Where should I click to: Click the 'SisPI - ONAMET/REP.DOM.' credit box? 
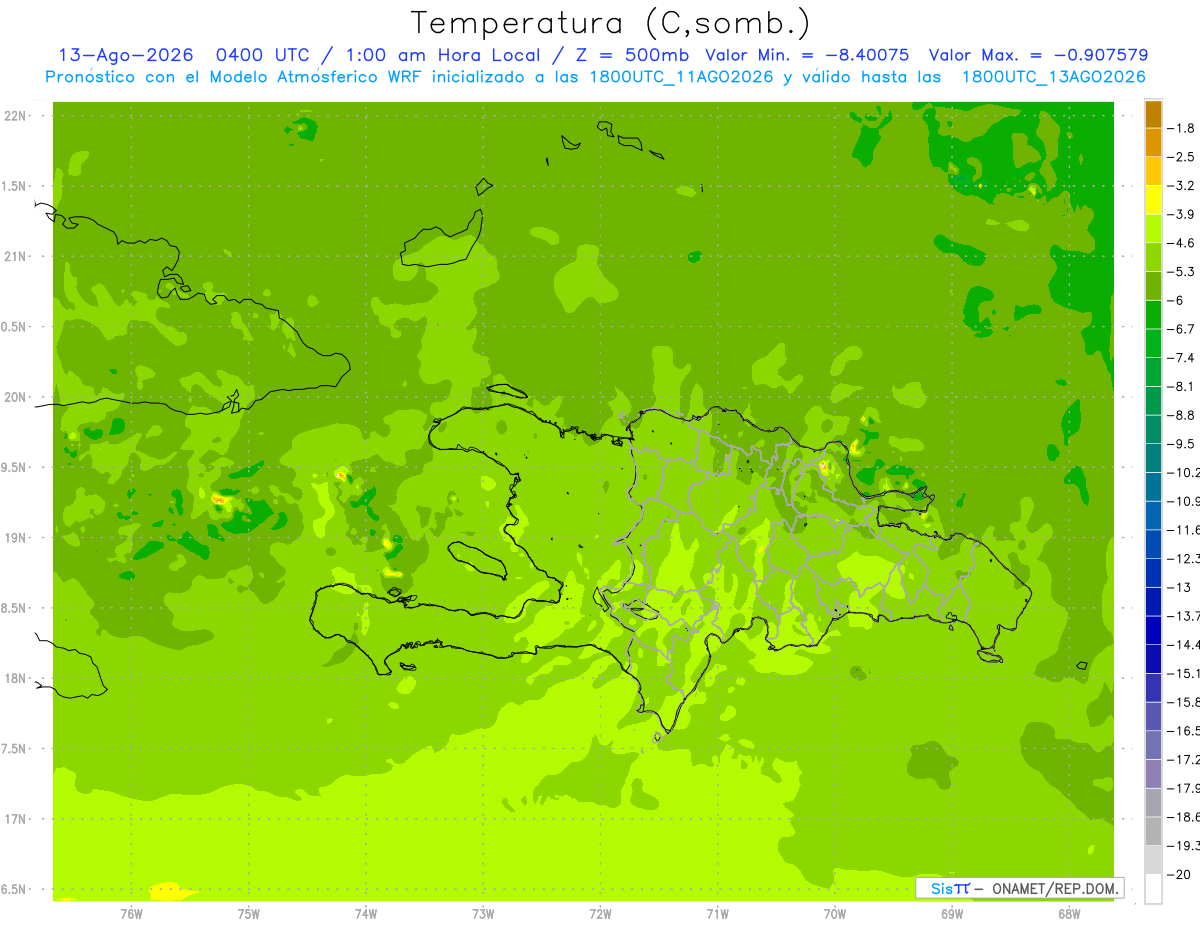tap(1019, 888)
